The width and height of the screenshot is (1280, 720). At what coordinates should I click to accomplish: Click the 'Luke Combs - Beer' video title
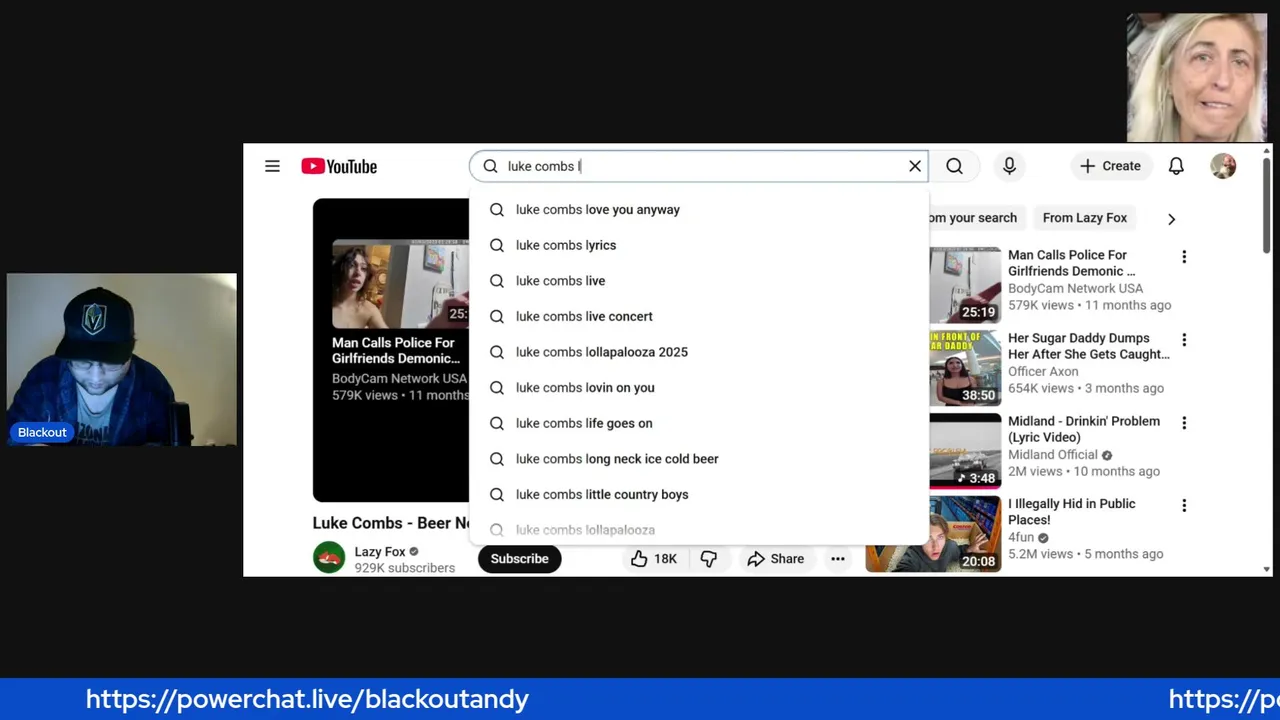pos(391,523)
